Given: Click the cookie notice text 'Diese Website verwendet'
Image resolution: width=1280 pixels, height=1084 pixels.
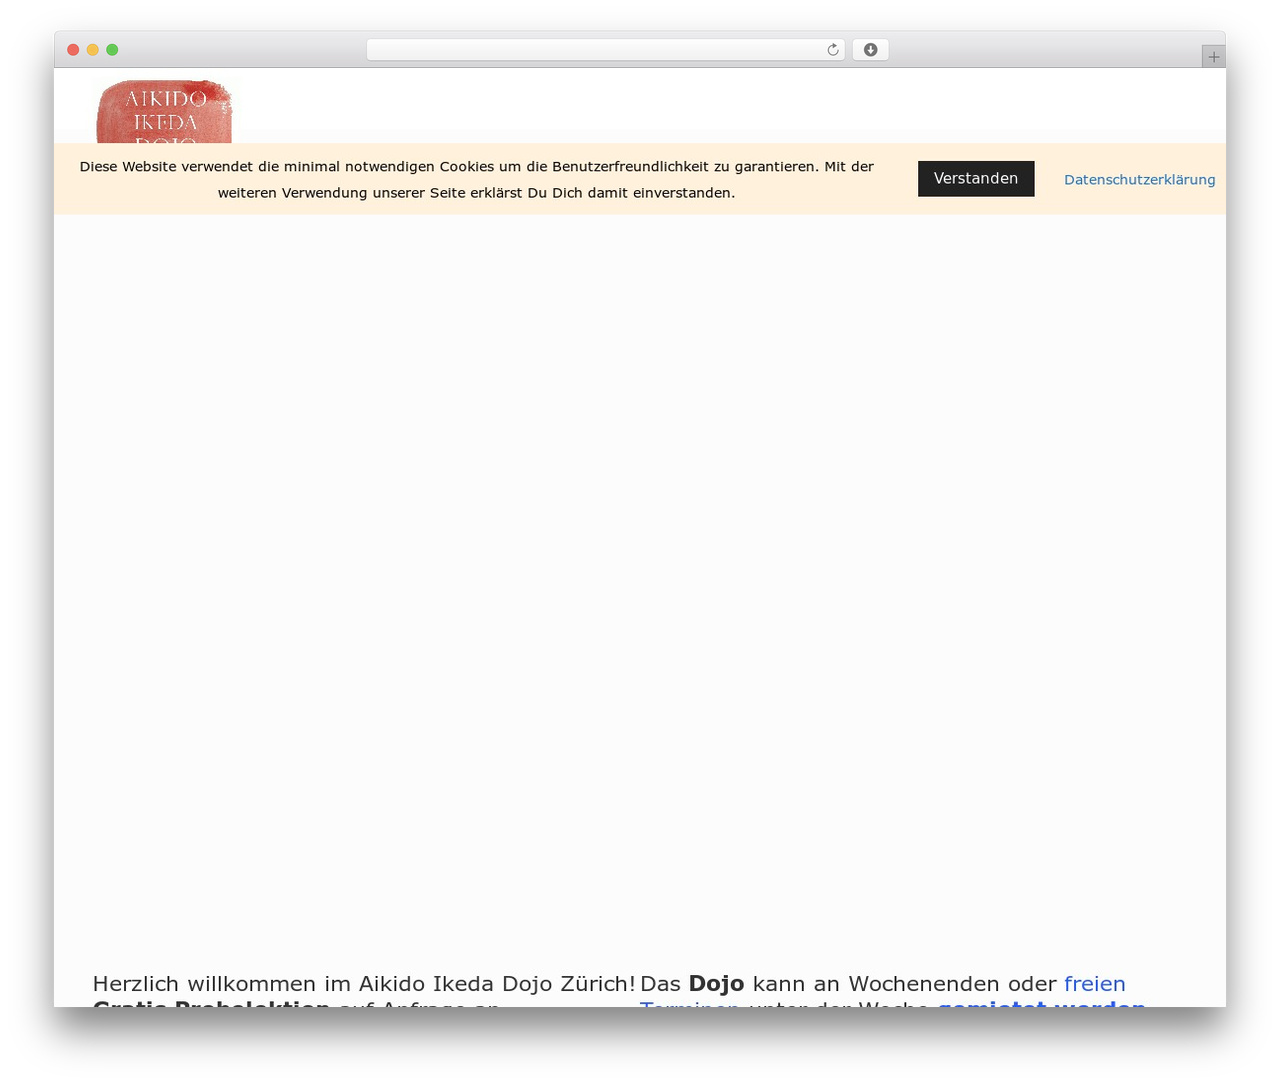Looking at the screenshot, I should (166, 167).
